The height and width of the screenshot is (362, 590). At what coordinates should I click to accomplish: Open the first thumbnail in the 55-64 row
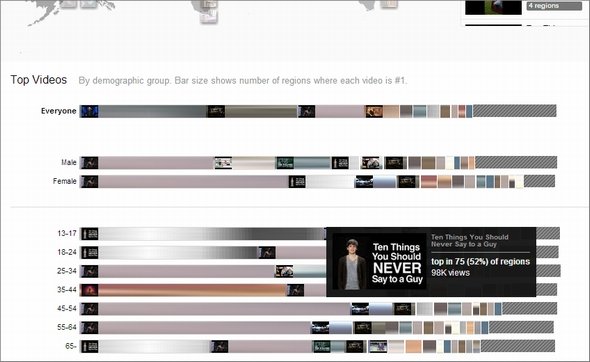pos(90,328)
